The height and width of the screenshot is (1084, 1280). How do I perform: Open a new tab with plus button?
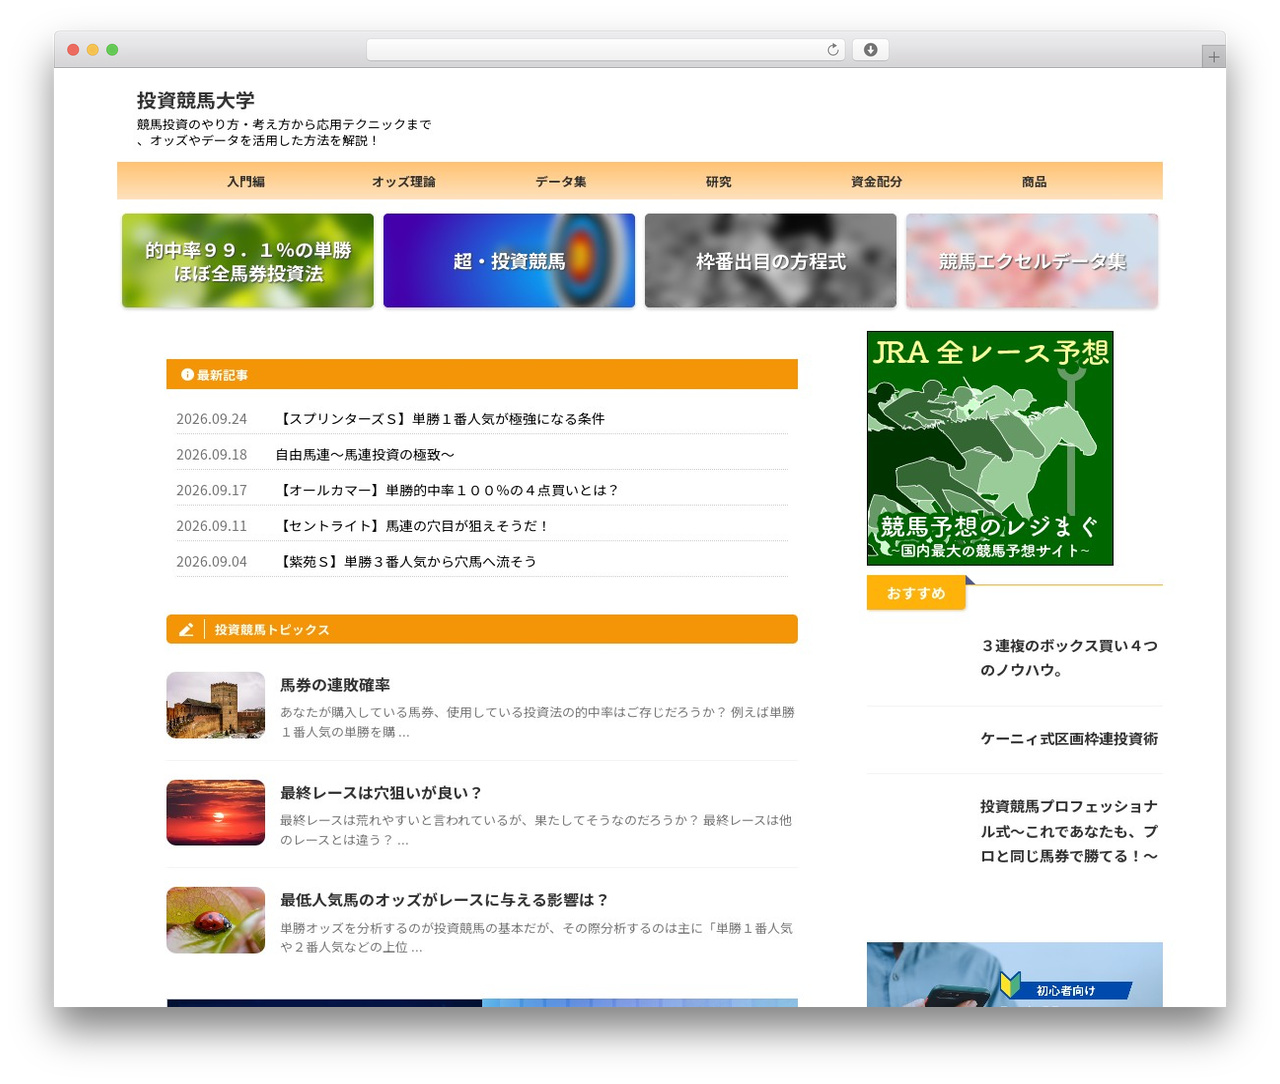[x=1213, y=57]
